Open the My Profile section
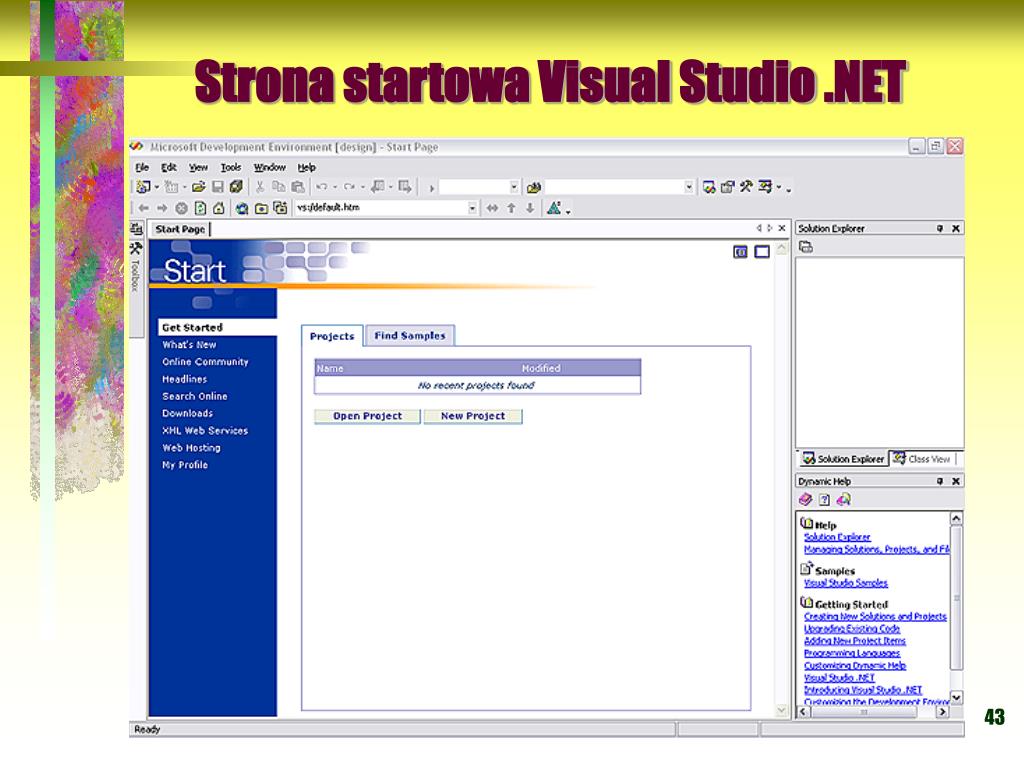 [x=185, y=464]
